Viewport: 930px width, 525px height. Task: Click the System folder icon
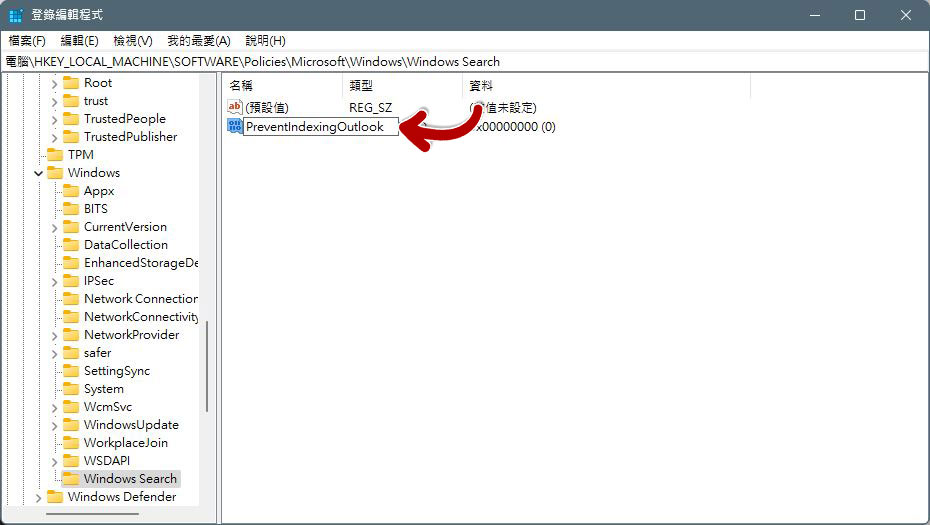71,389
